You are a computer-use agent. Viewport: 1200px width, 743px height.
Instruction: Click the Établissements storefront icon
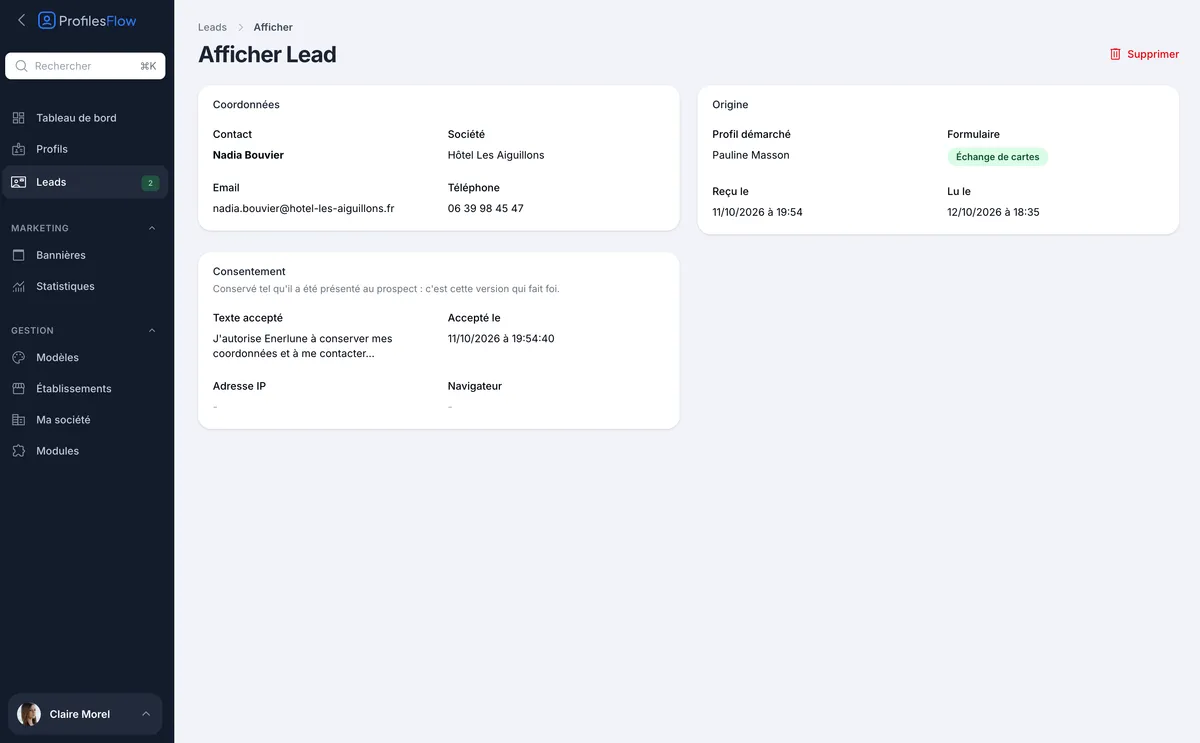[18, 388]
